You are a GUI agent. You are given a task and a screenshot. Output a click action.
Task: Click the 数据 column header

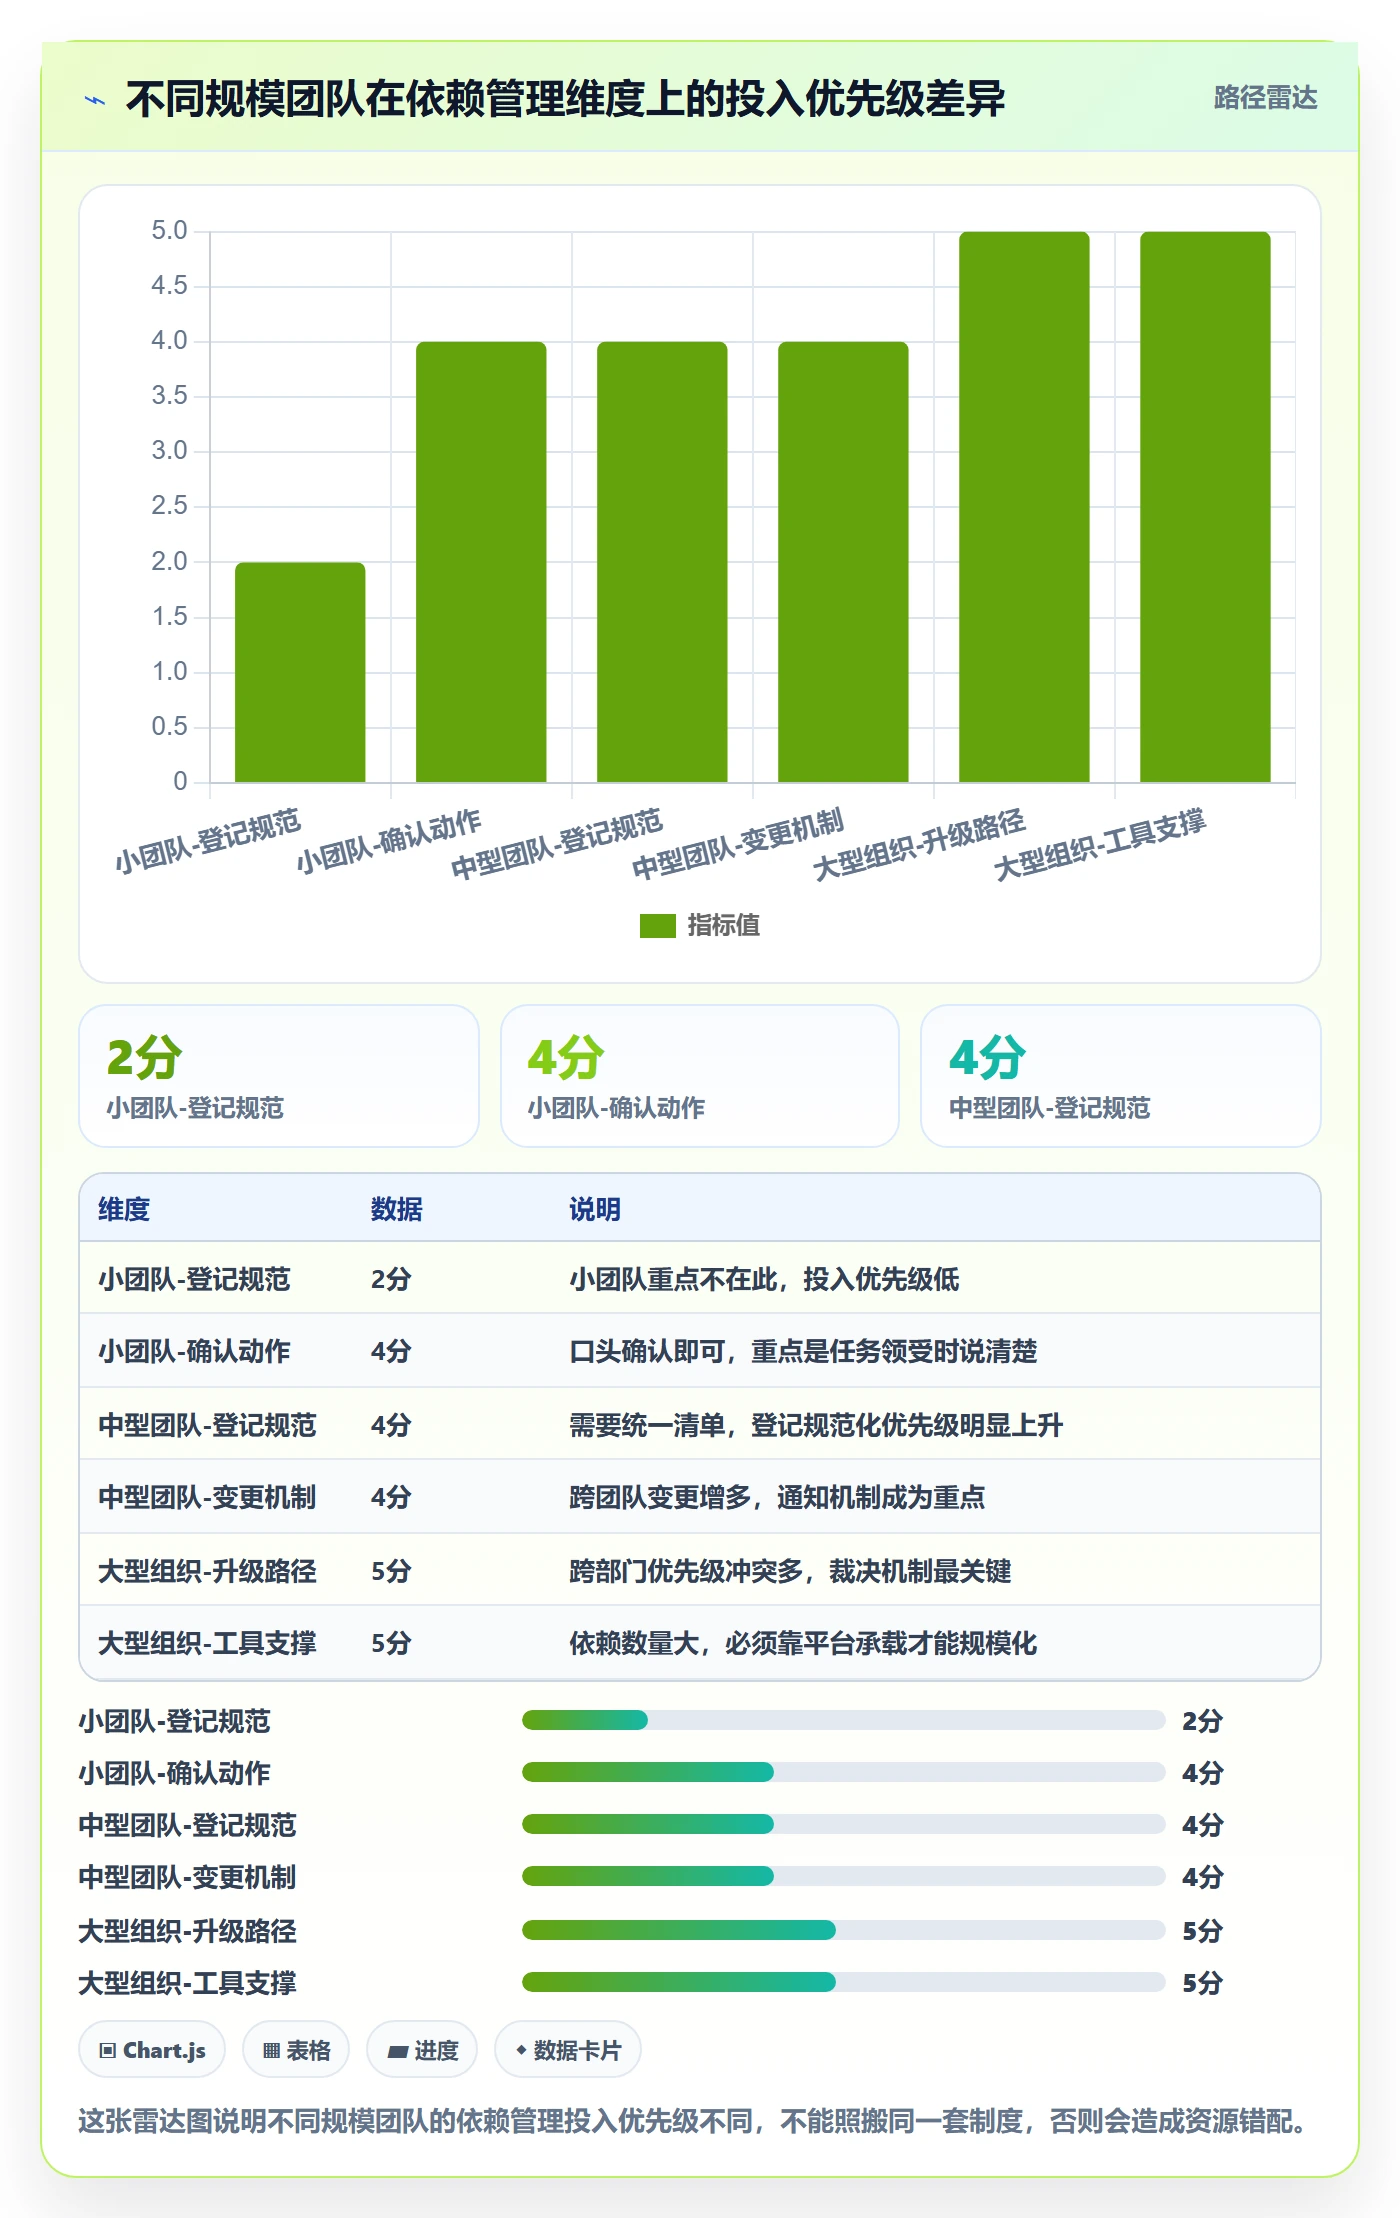(396, 1209)
